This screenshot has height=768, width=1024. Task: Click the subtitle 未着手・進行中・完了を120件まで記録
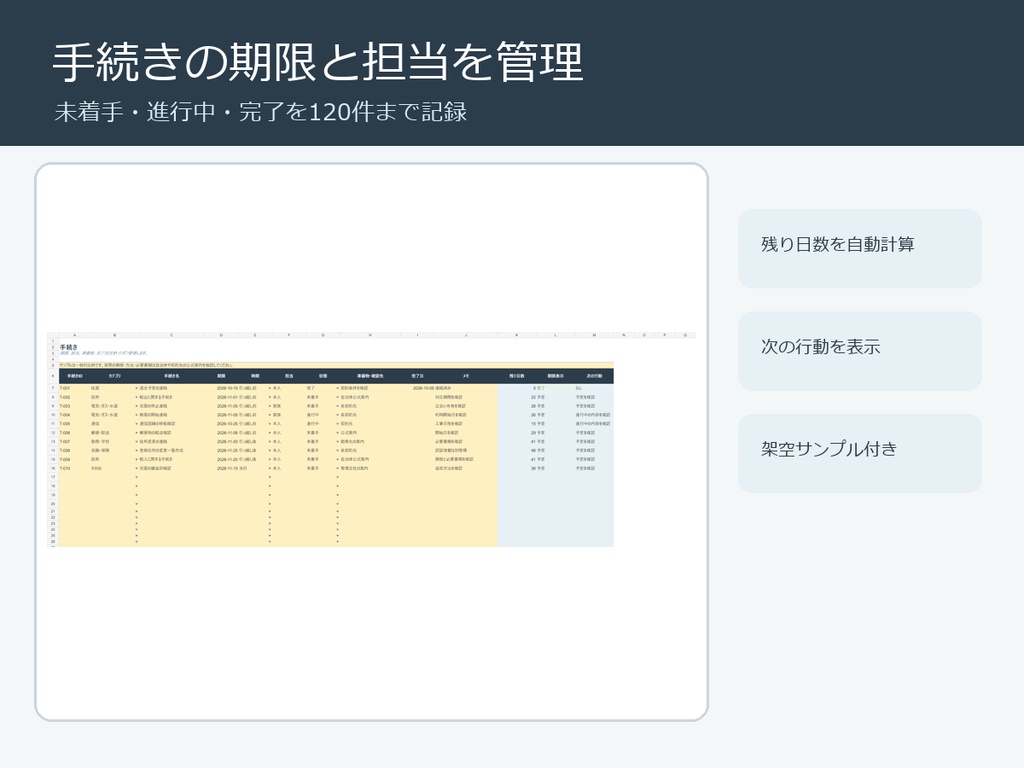pyautogui.click(x=261, y=112)
